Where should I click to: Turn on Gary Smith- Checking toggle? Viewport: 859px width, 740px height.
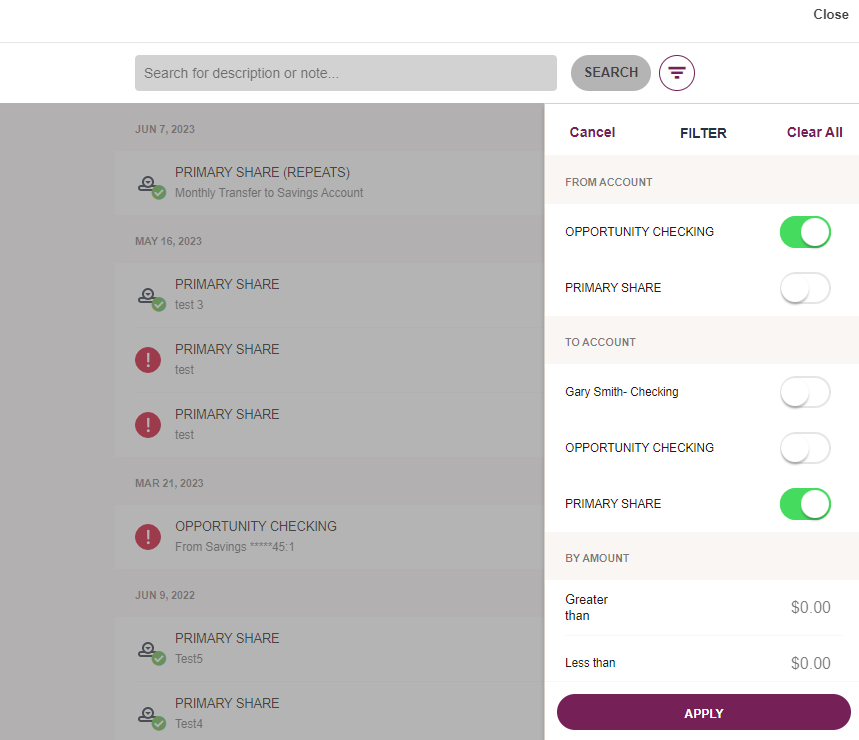(805, 392)
